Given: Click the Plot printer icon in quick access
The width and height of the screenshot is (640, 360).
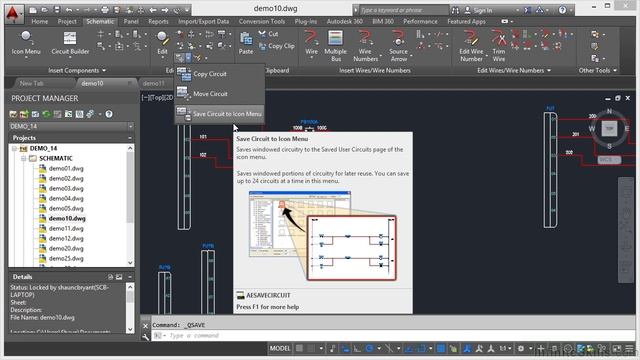Looking at the screenshot, I should [105, 10].
